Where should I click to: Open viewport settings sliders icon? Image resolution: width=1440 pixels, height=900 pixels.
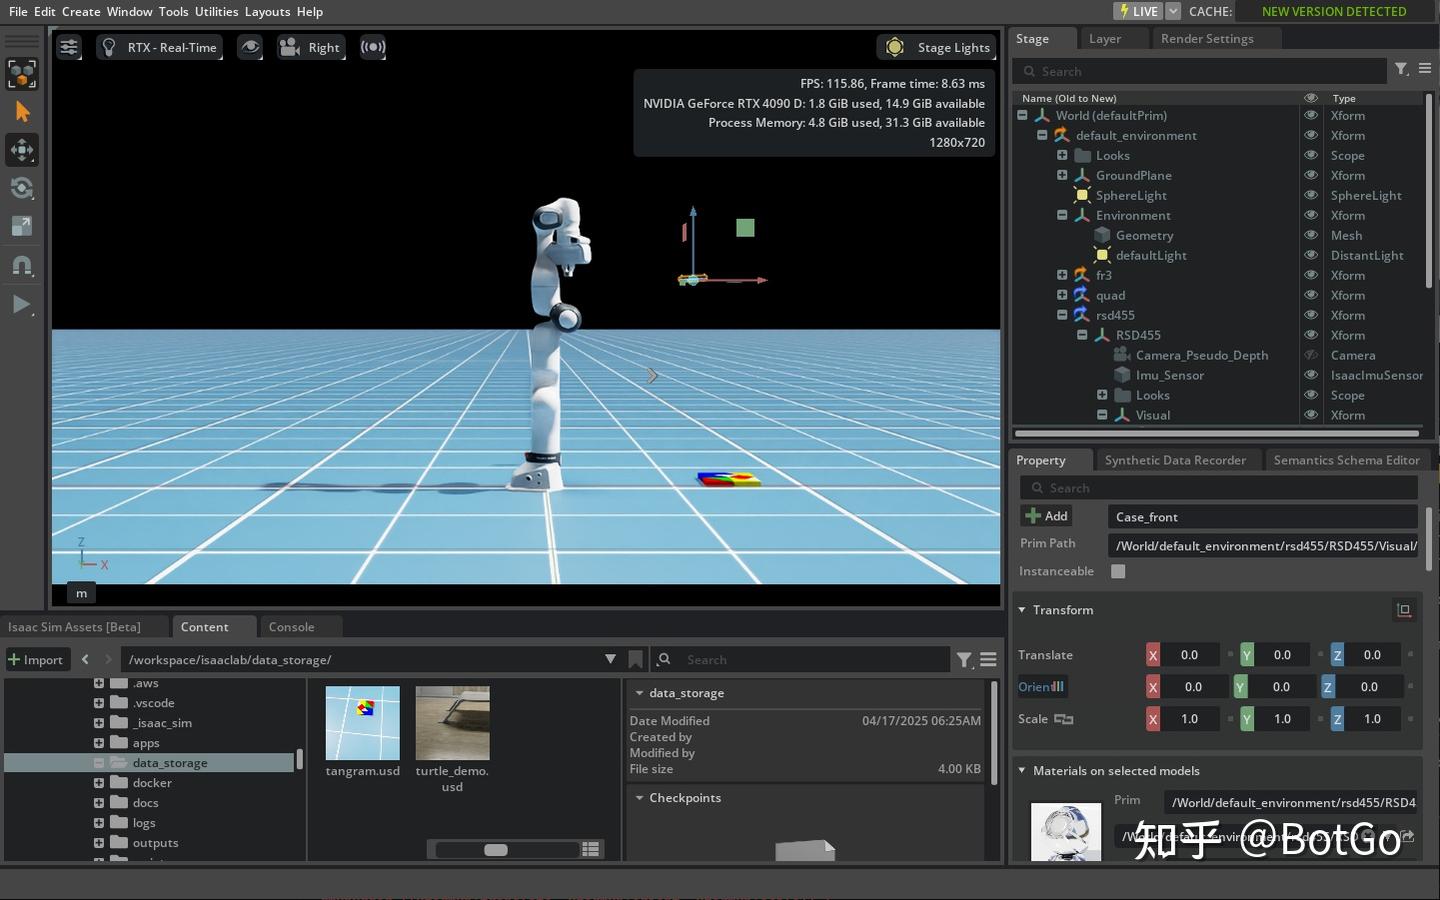coord(68,47)
